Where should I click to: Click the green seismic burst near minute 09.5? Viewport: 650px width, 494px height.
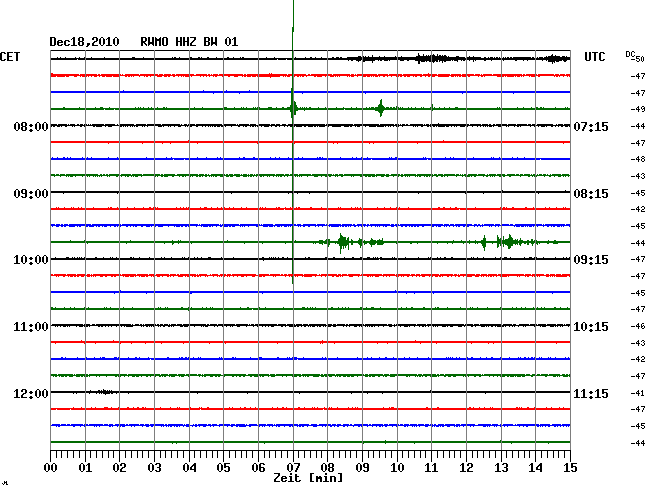click(381, 109)
